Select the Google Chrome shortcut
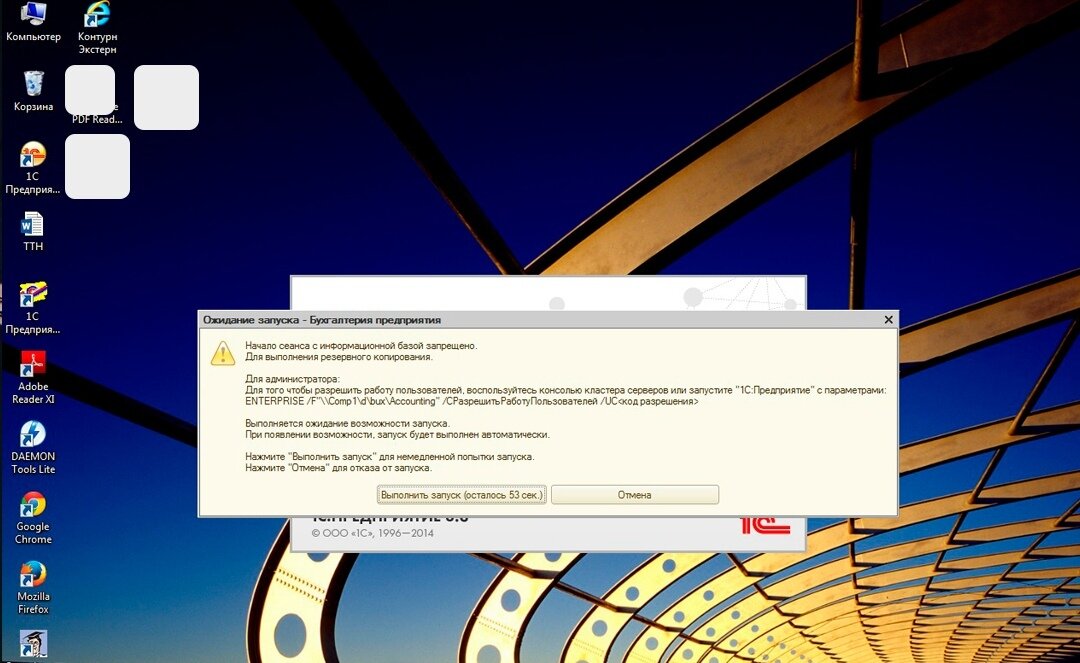1080x663 pixels. click(x=32, y=518)
